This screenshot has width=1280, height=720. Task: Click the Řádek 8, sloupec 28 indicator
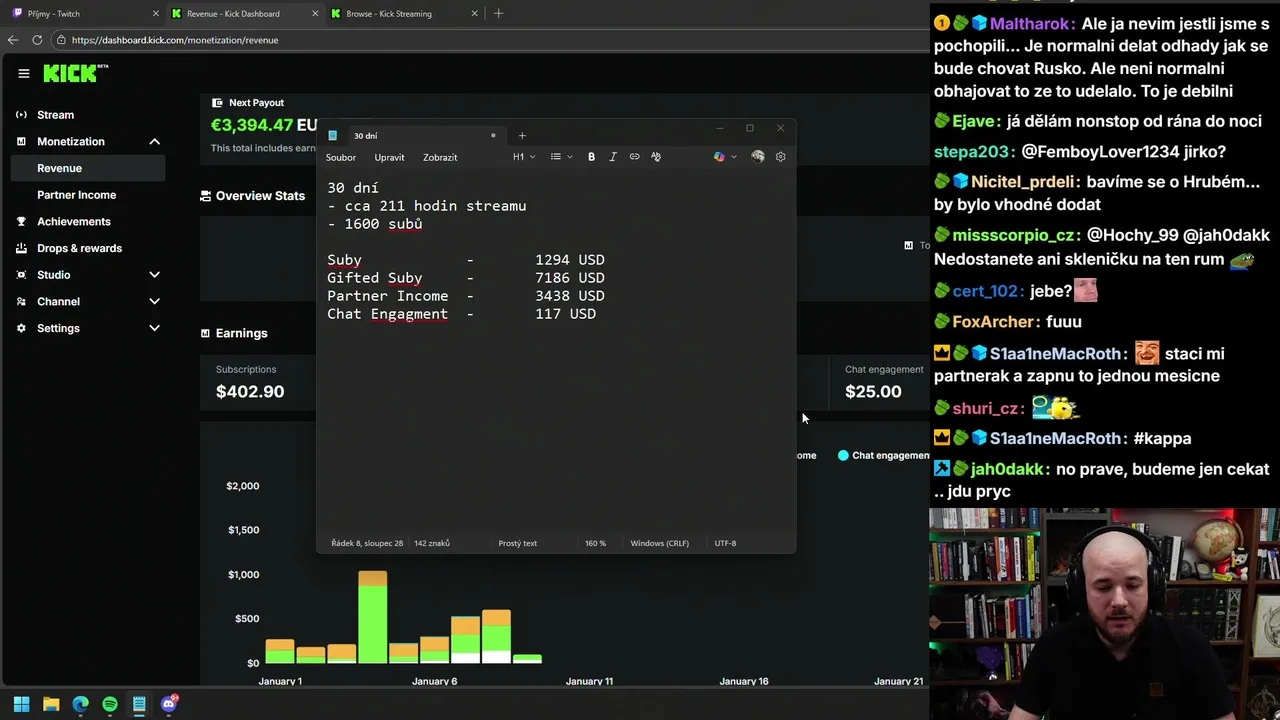click(367, 543)
